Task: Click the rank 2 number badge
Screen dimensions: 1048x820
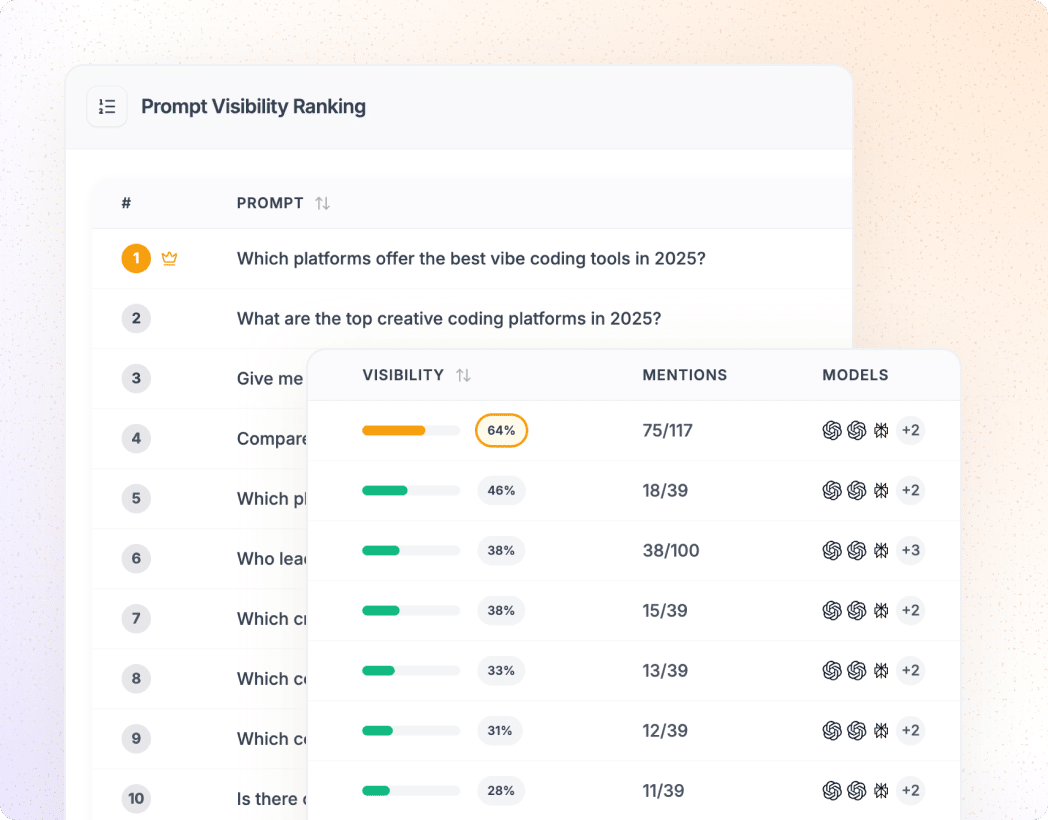Action: click(x=136, y=319)
